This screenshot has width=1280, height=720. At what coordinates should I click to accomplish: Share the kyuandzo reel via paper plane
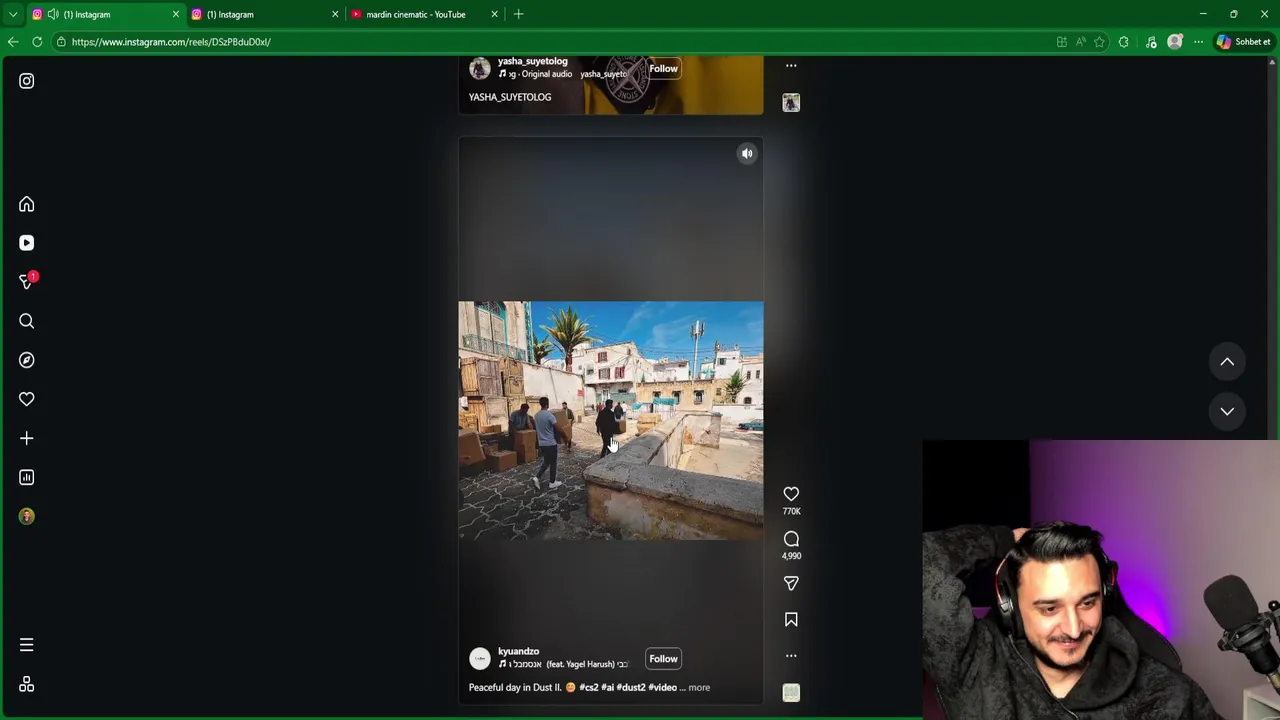pyautogui.click(x=791, y=583)
